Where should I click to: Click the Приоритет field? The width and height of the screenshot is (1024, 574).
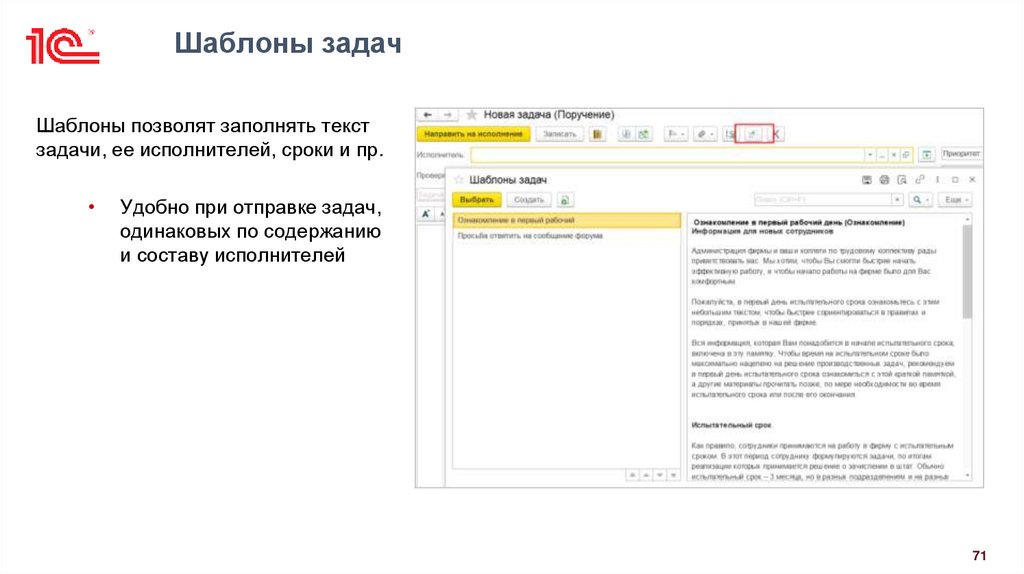[x=961, y=153]
